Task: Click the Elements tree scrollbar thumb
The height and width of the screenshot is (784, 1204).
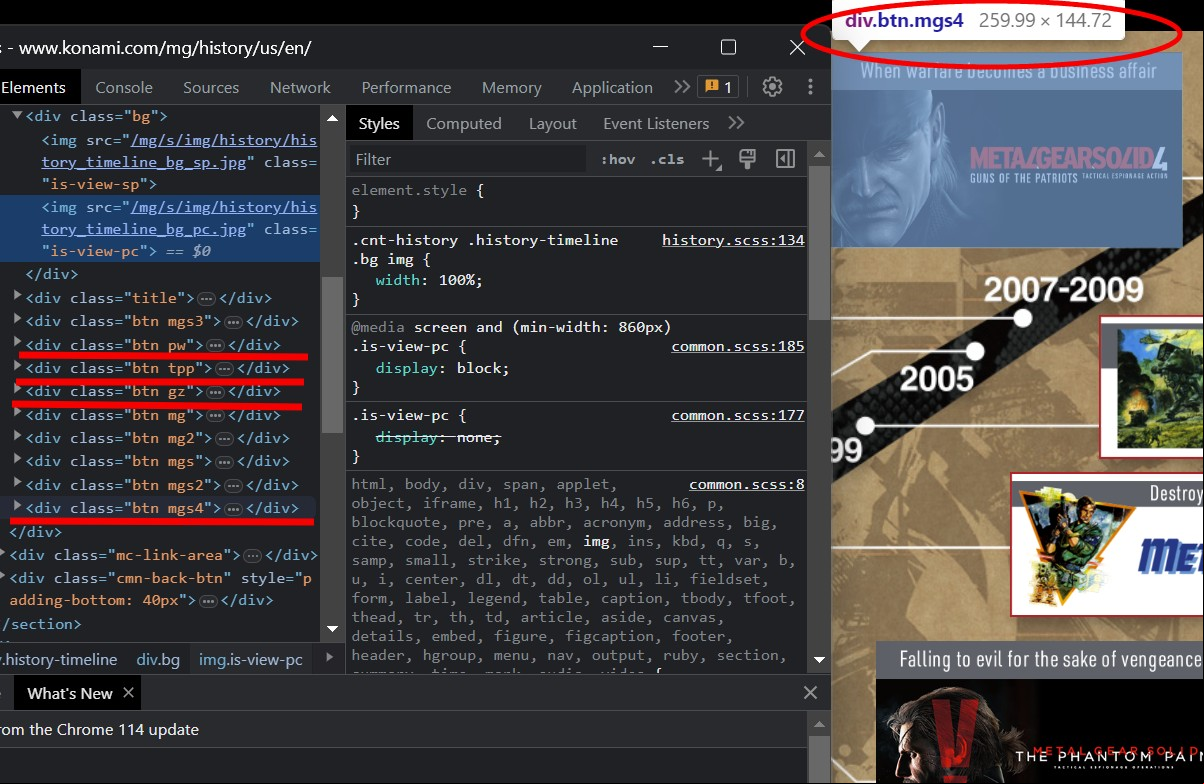Action: click(333, 355)
